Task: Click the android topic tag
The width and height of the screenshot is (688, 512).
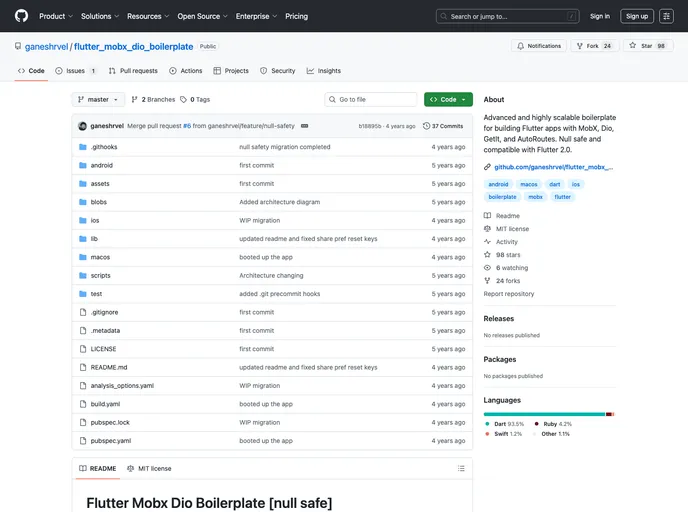Action: [498, 184]
